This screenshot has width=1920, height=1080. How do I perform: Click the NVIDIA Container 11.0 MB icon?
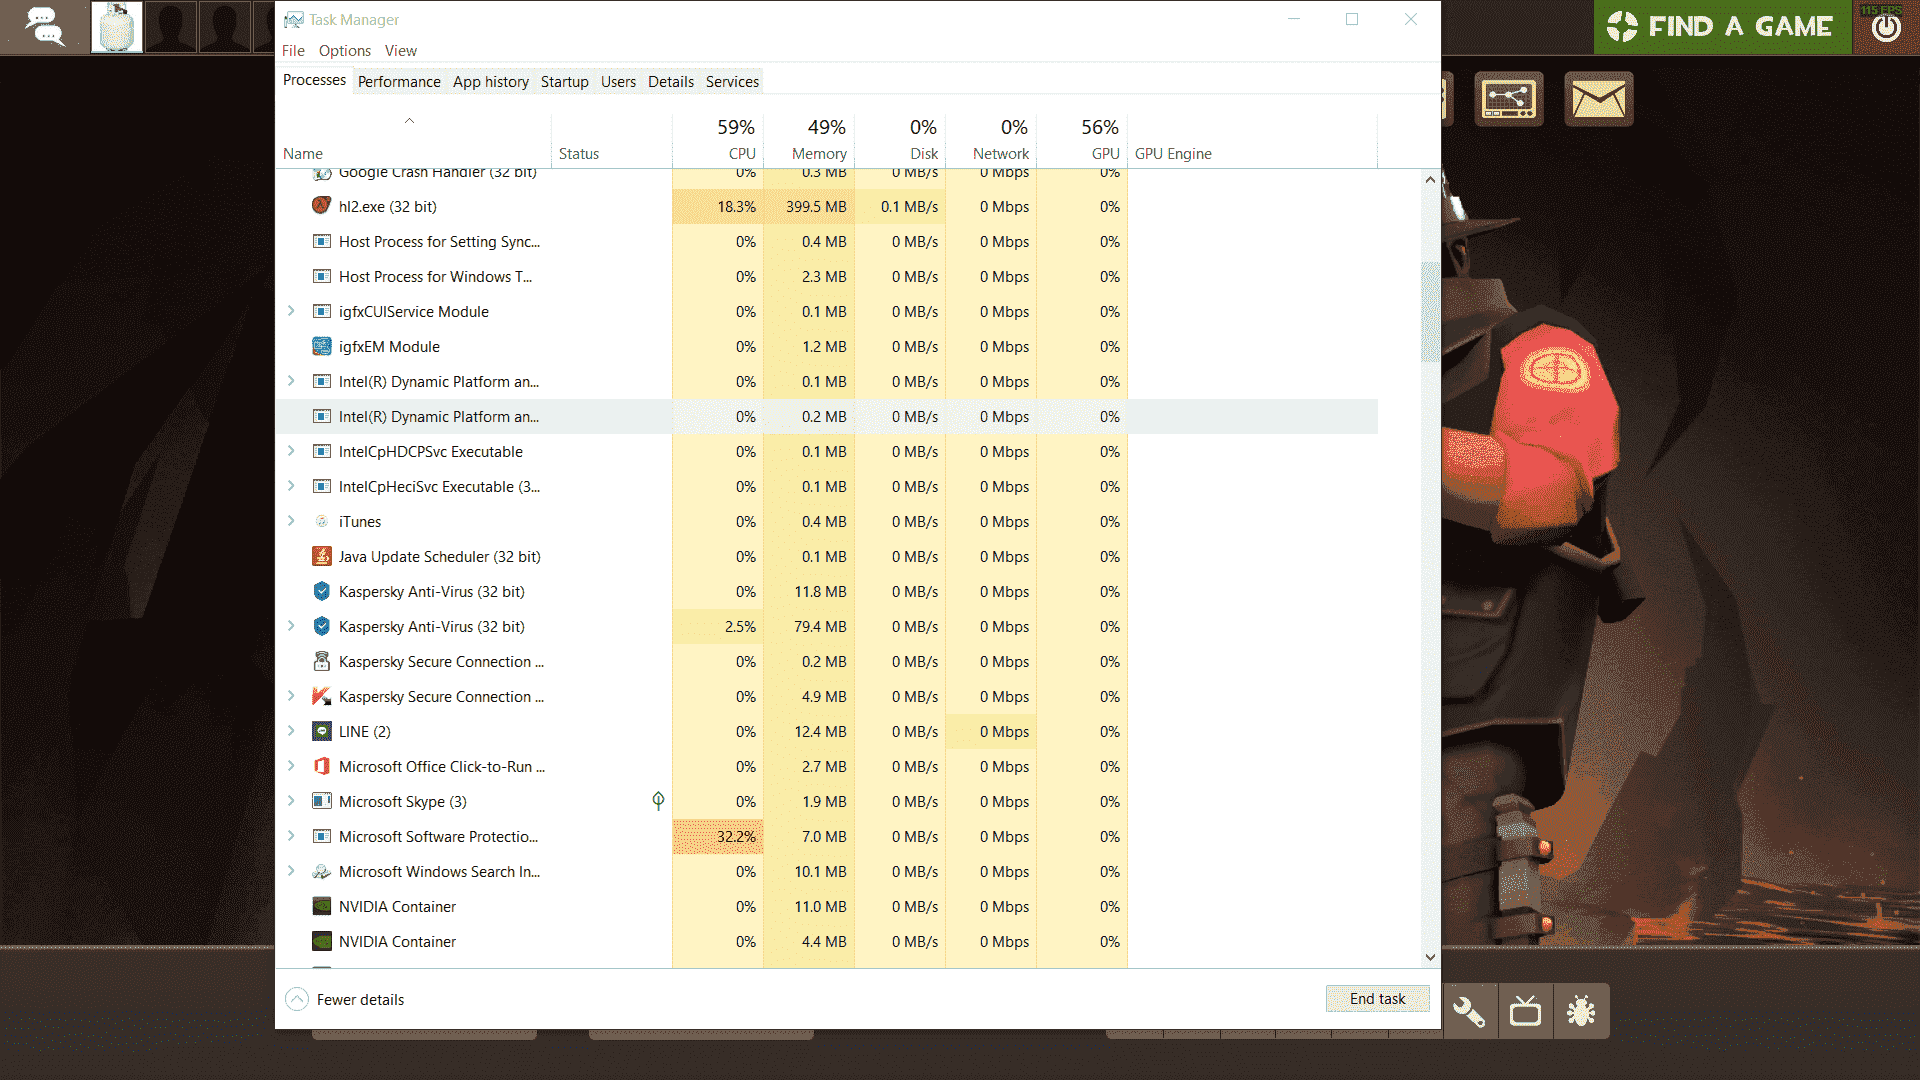(x=321, y=906)
